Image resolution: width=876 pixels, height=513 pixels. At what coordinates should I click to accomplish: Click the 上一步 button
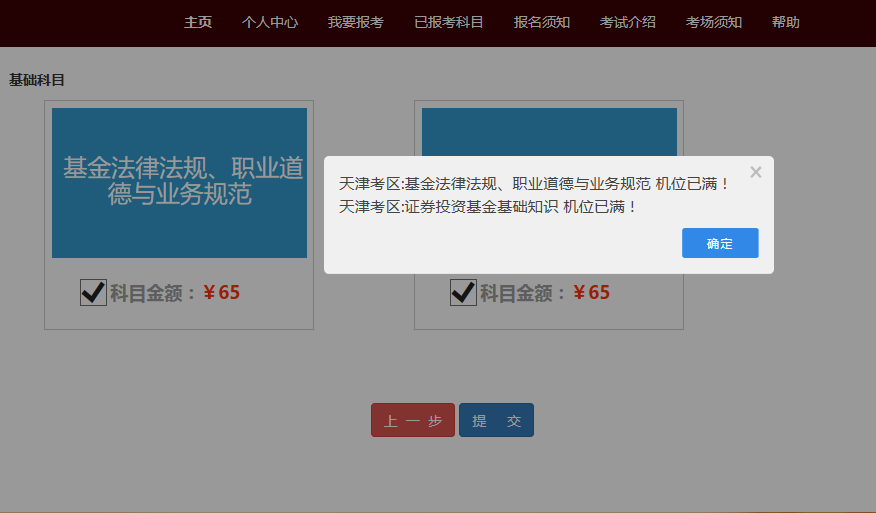coord(413,421)
